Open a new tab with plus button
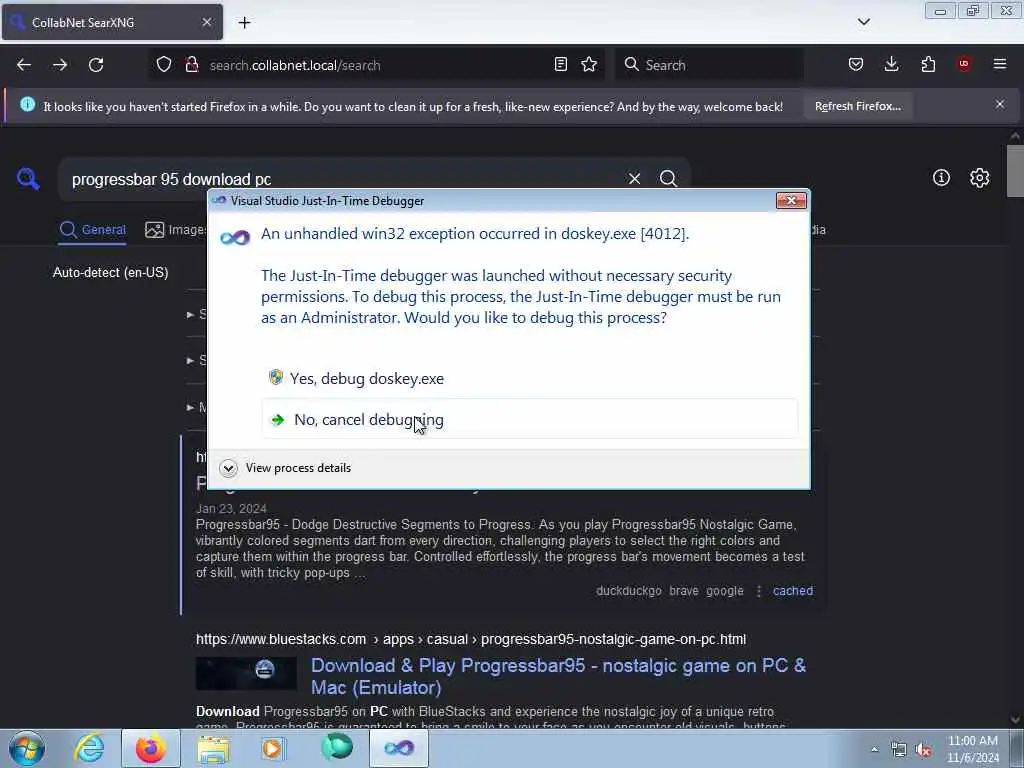Screen dimensions: 1024x768 [244, 23]
